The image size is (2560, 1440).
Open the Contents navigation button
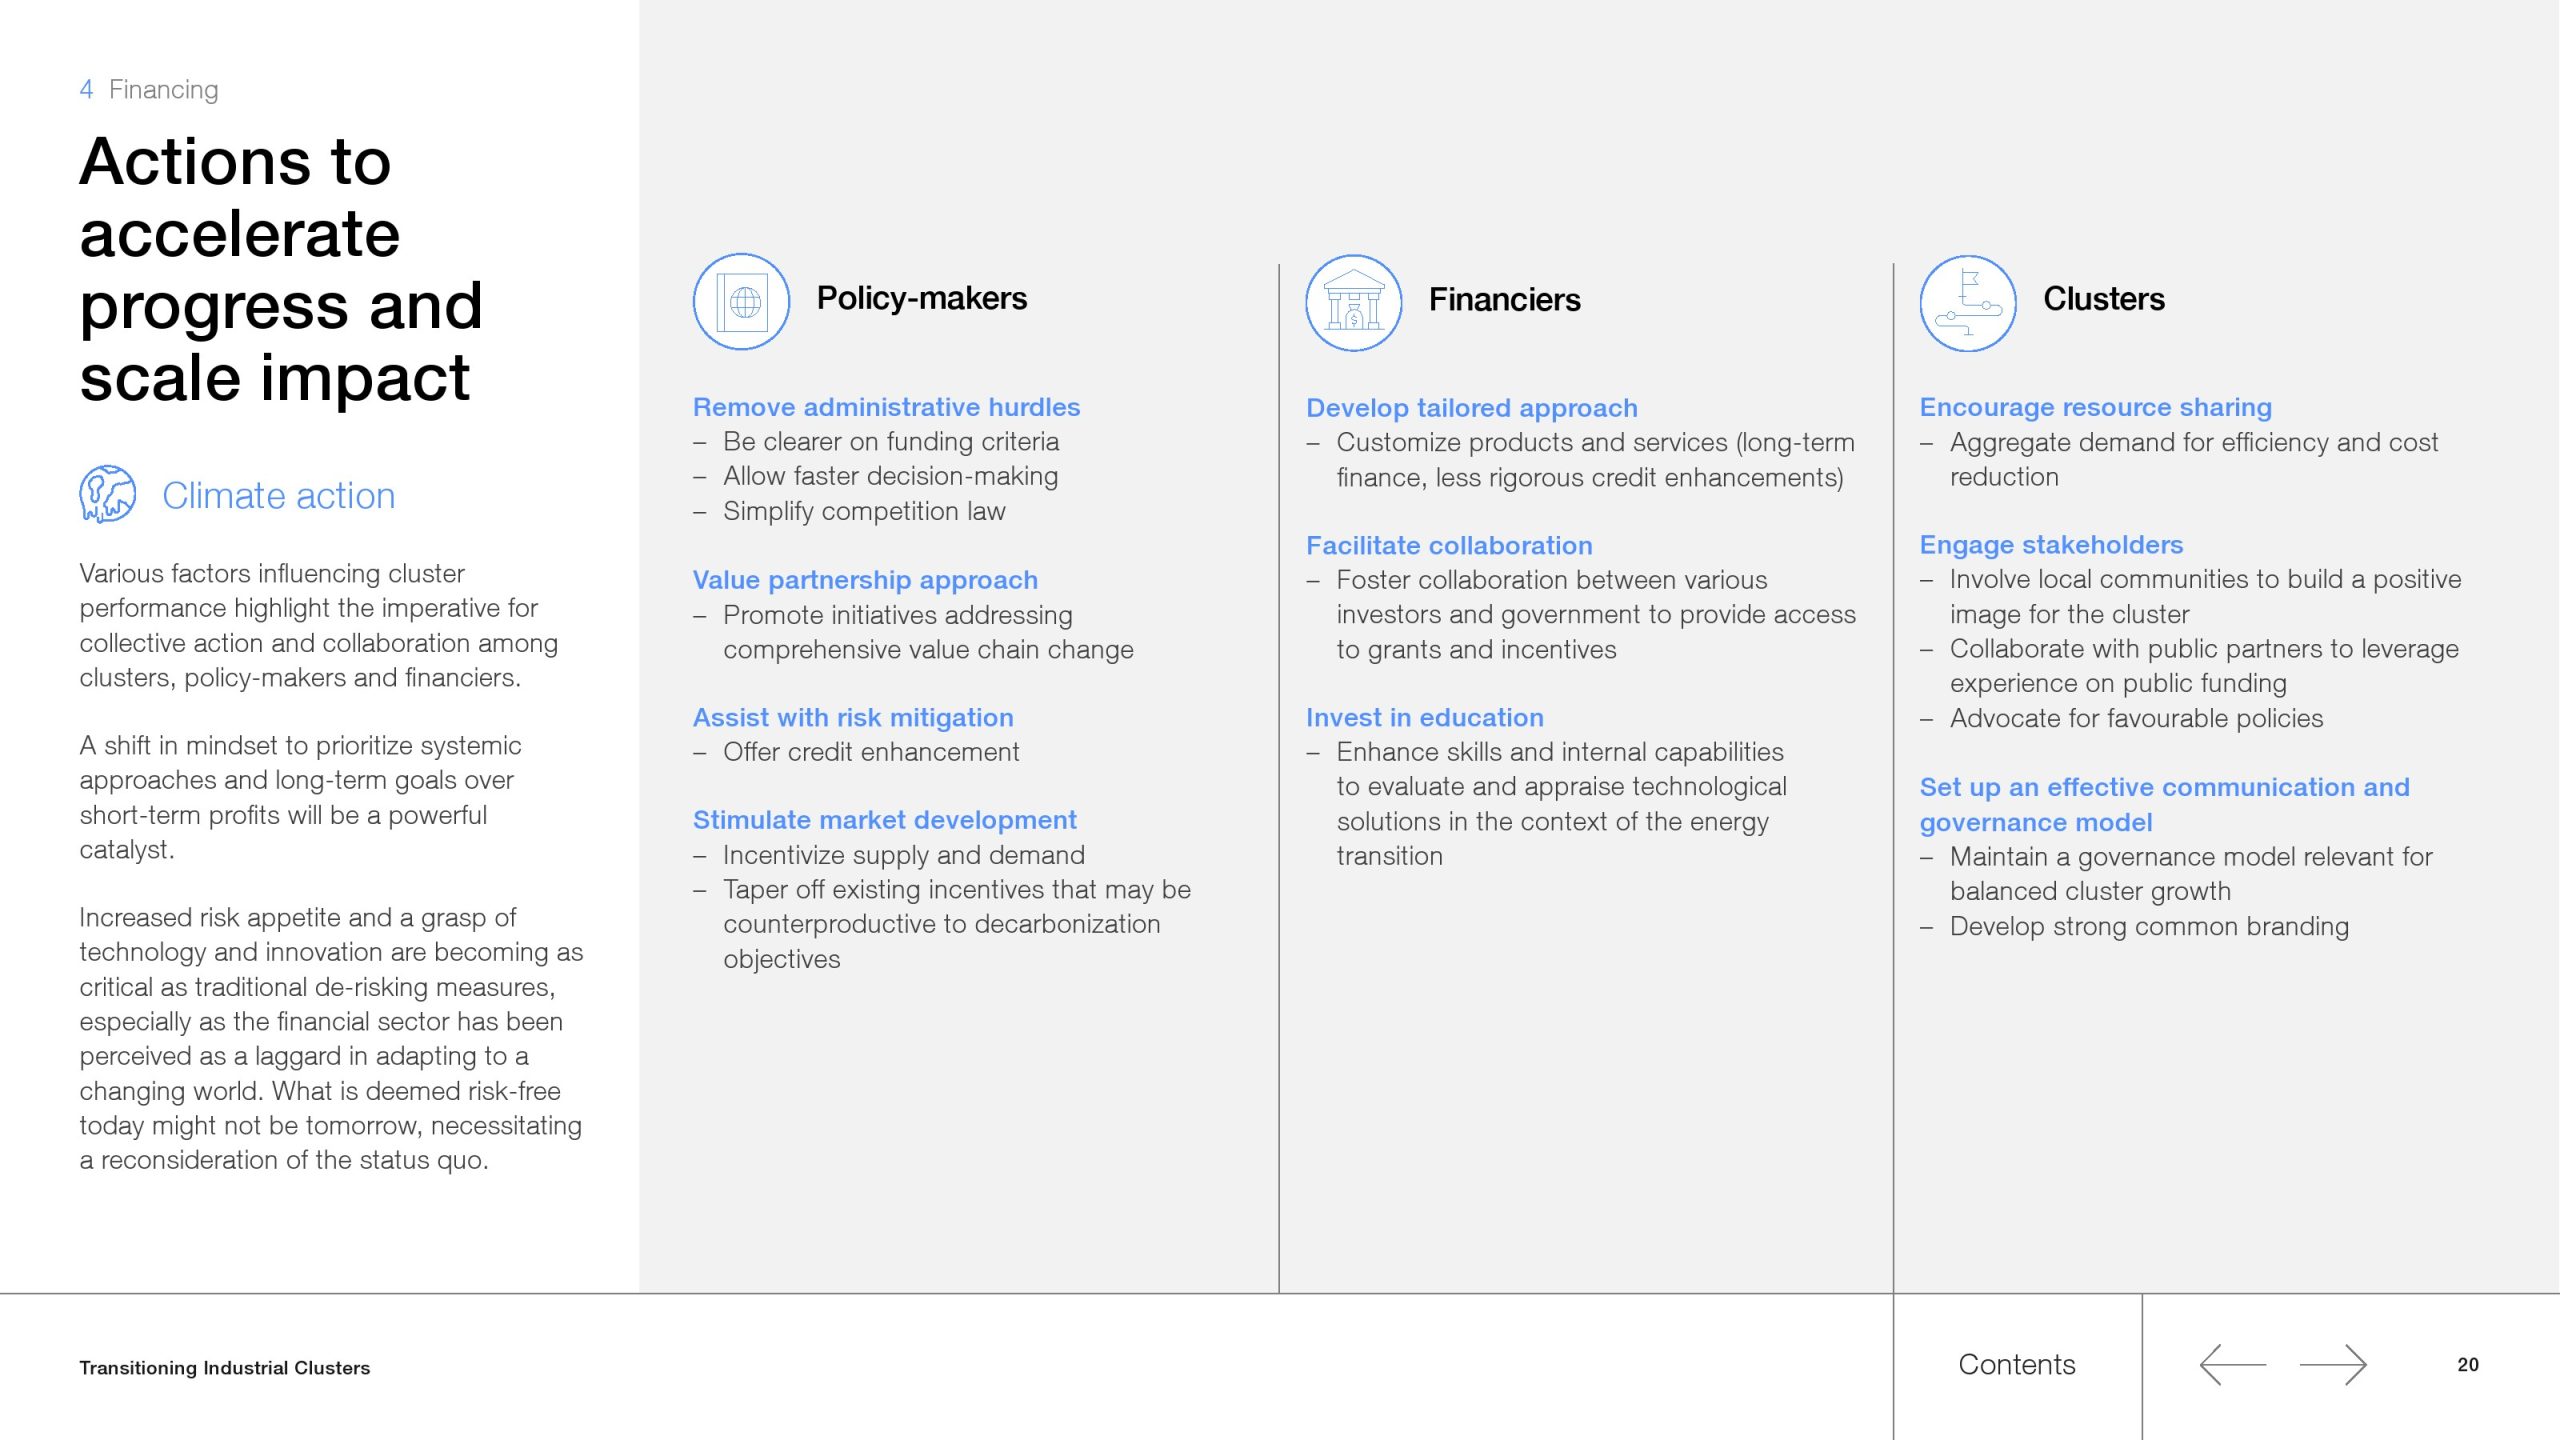(x=2016, y=1364)
